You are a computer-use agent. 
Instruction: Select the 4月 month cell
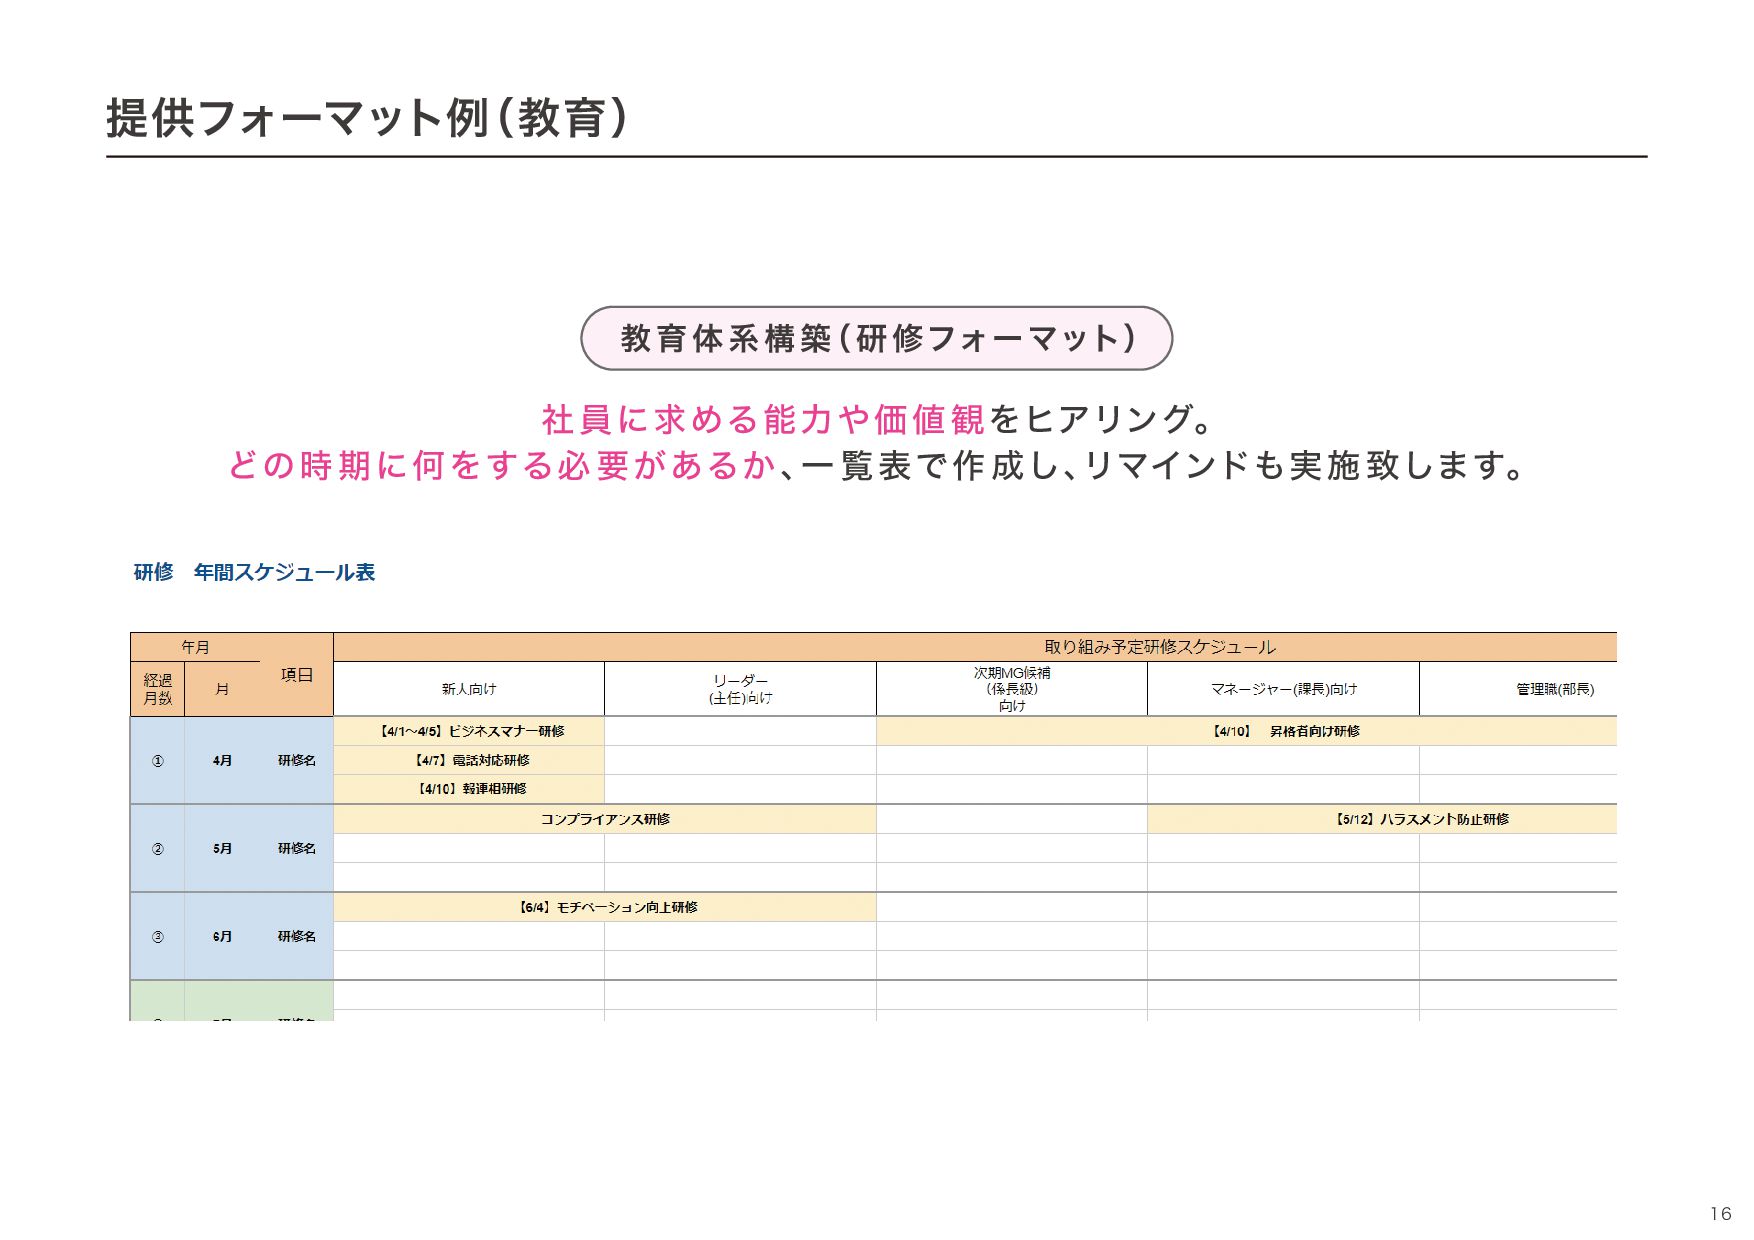click(222, 760)
